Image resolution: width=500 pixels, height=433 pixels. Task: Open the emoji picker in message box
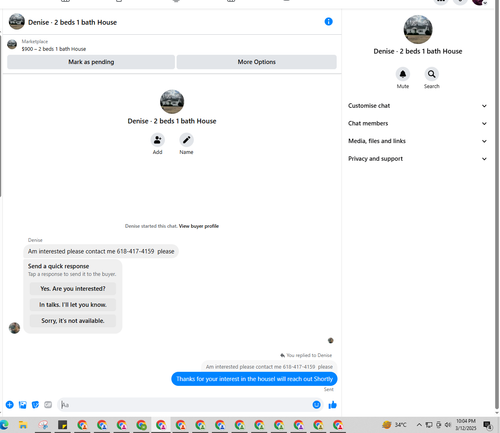(316, 405)
